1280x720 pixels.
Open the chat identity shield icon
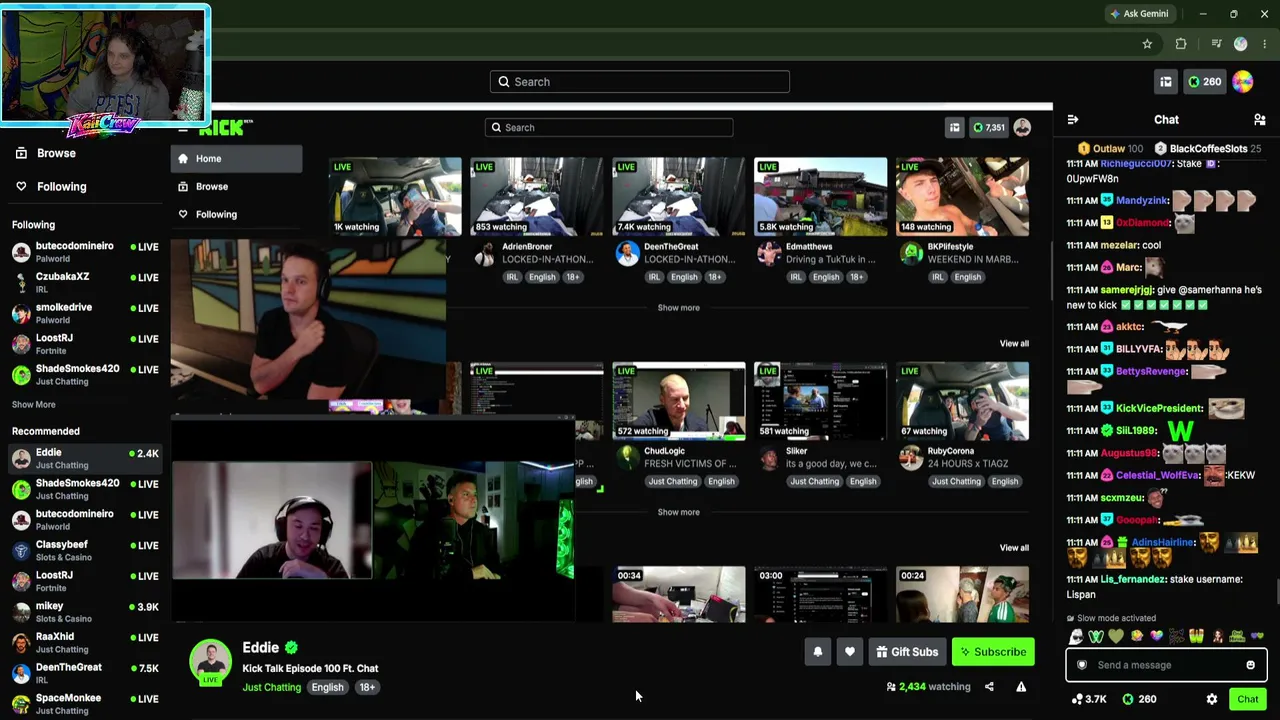coord(1081,665)
